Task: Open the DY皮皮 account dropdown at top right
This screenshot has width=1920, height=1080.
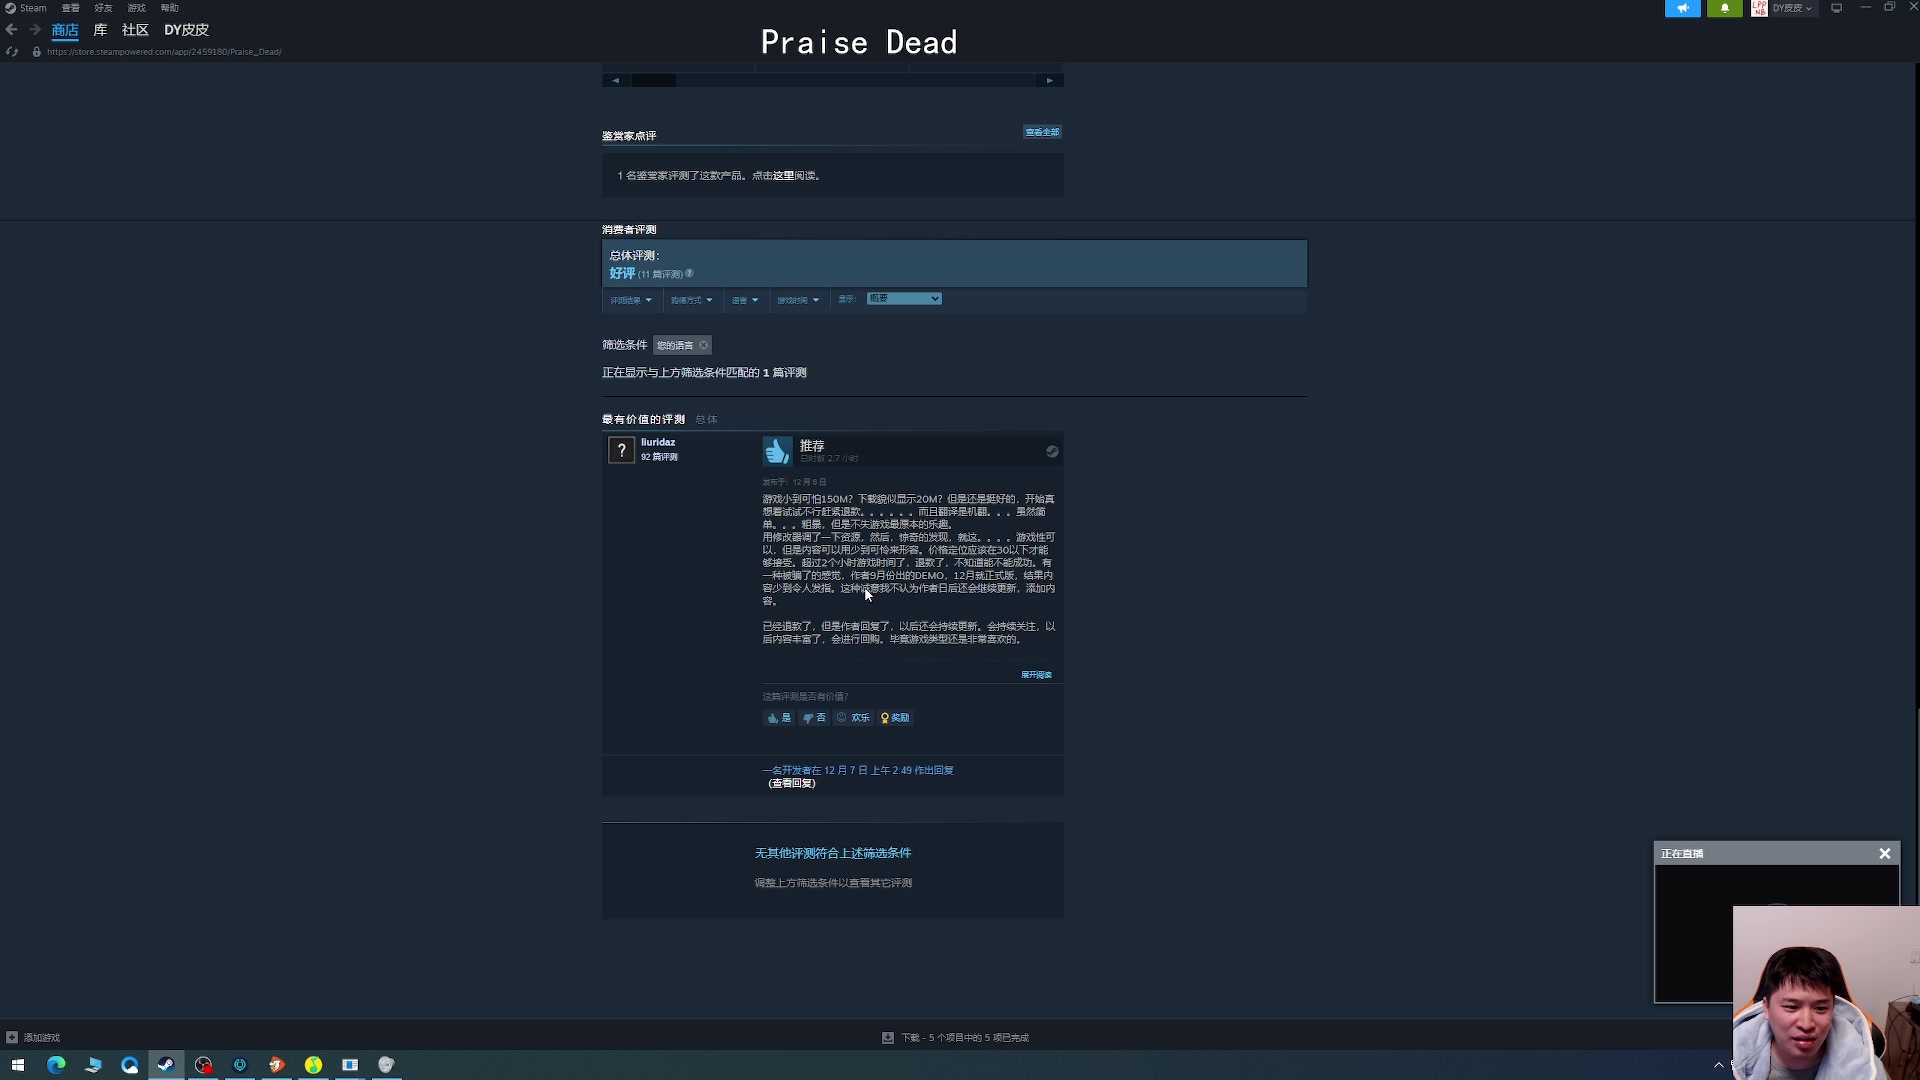Action: [x=1792, y=8]
